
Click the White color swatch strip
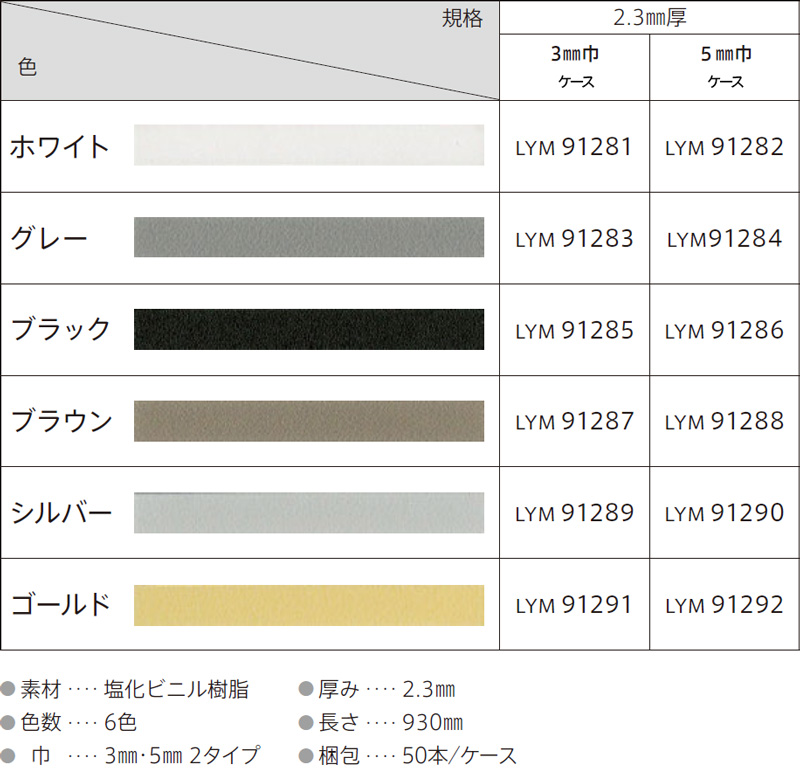[x=309, y=145]
